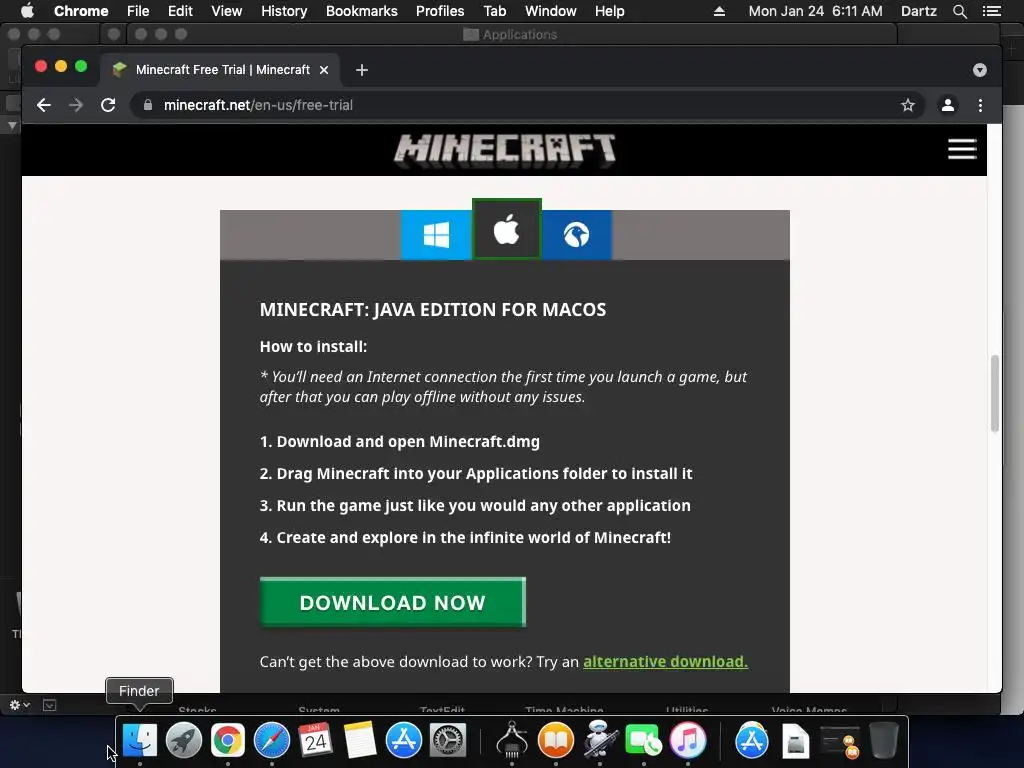Open Chrome's tab search dropdown arrow

pos(980,70)
